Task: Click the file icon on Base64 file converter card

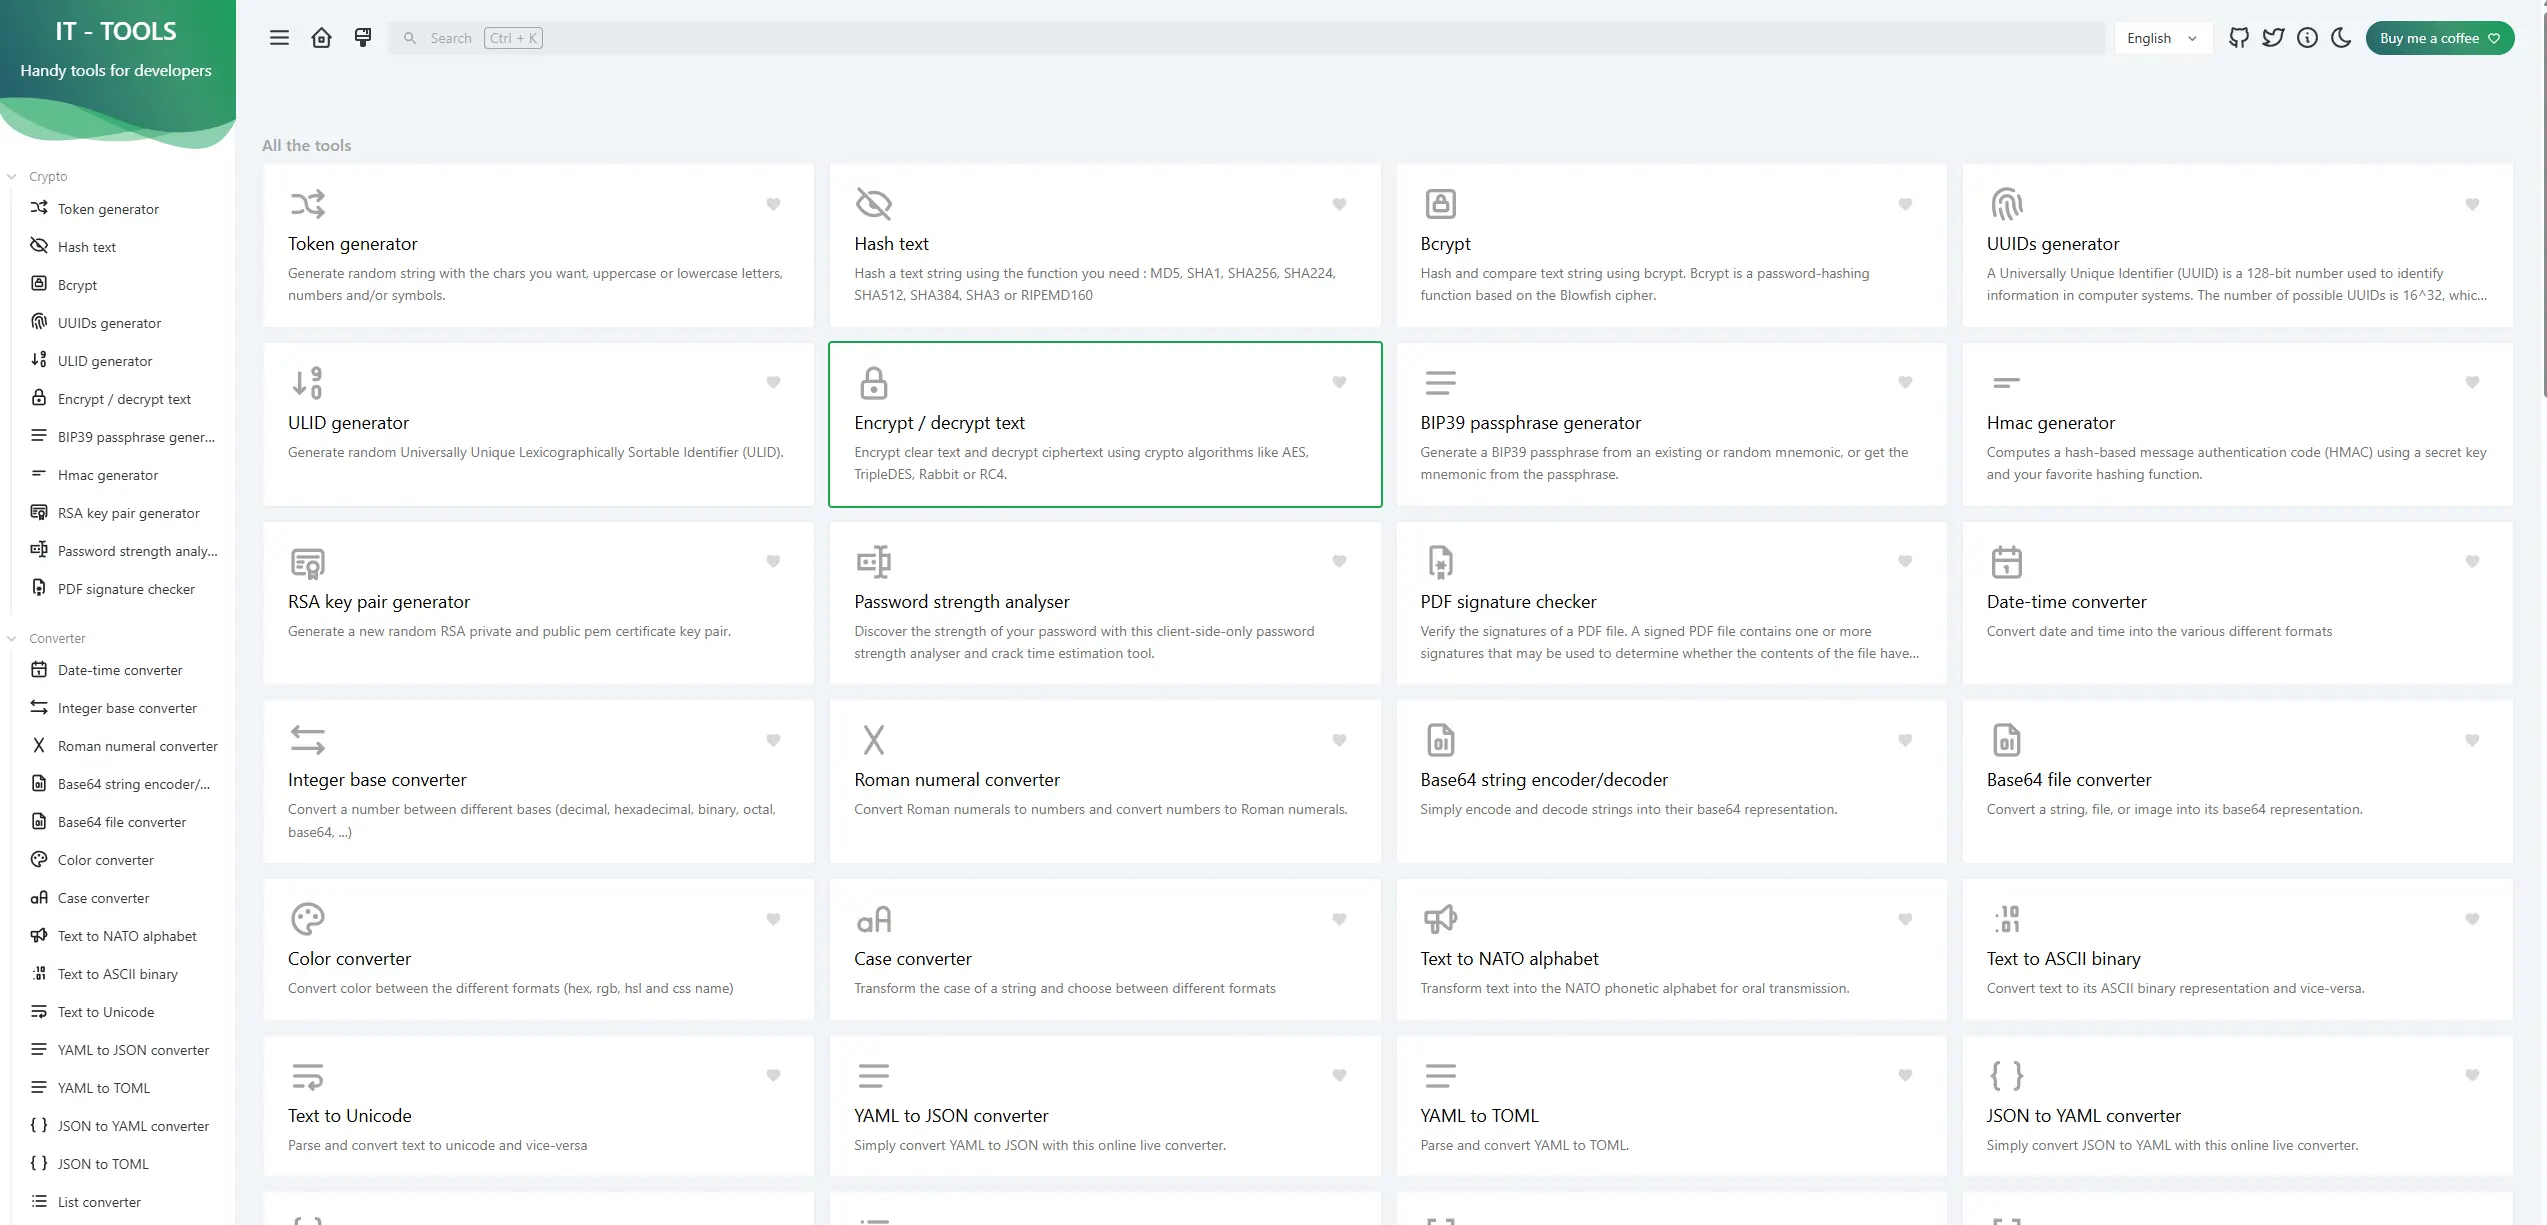Action: 2006,740
